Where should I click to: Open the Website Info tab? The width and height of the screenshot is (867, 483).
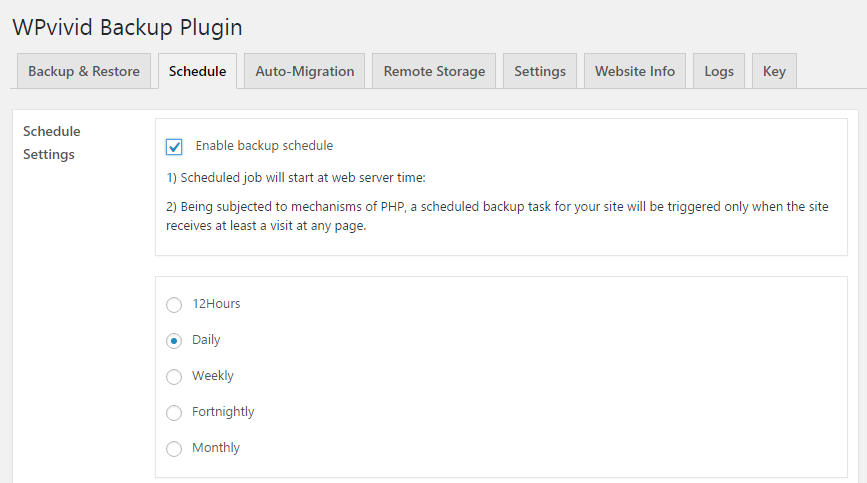coord(635,71)
